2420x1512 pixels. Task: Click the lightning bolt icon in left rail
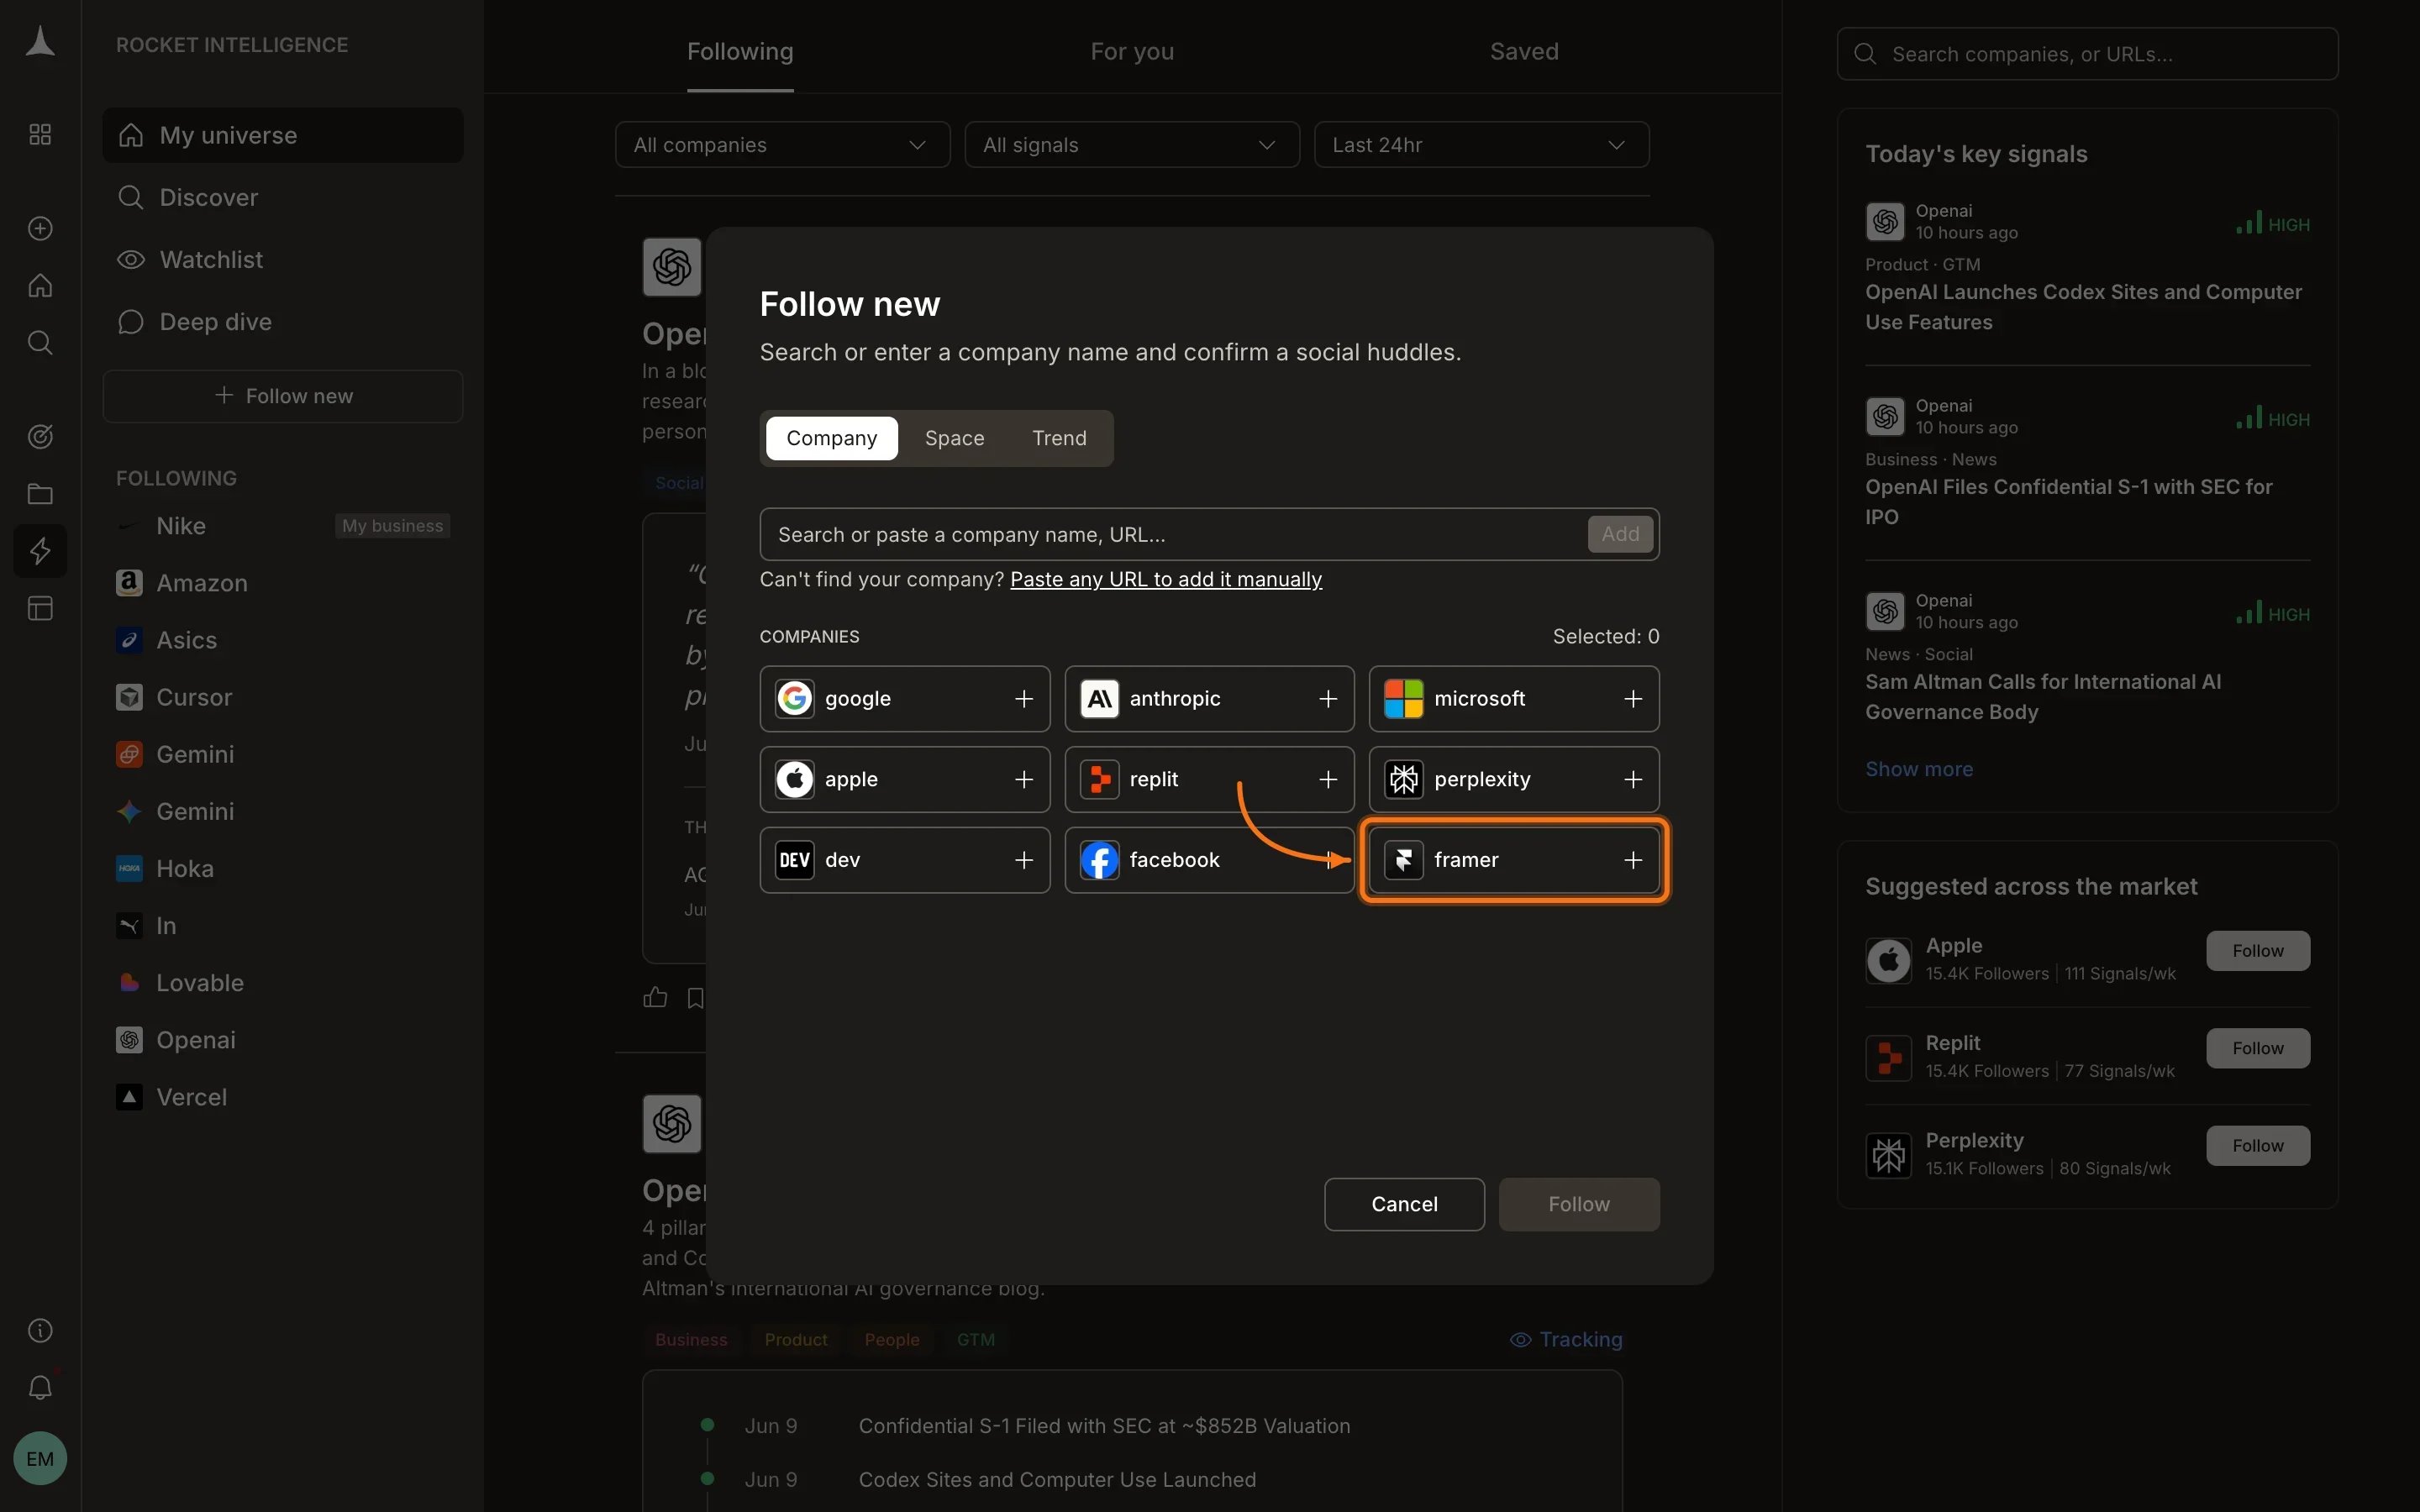click(x=40, y=551)
